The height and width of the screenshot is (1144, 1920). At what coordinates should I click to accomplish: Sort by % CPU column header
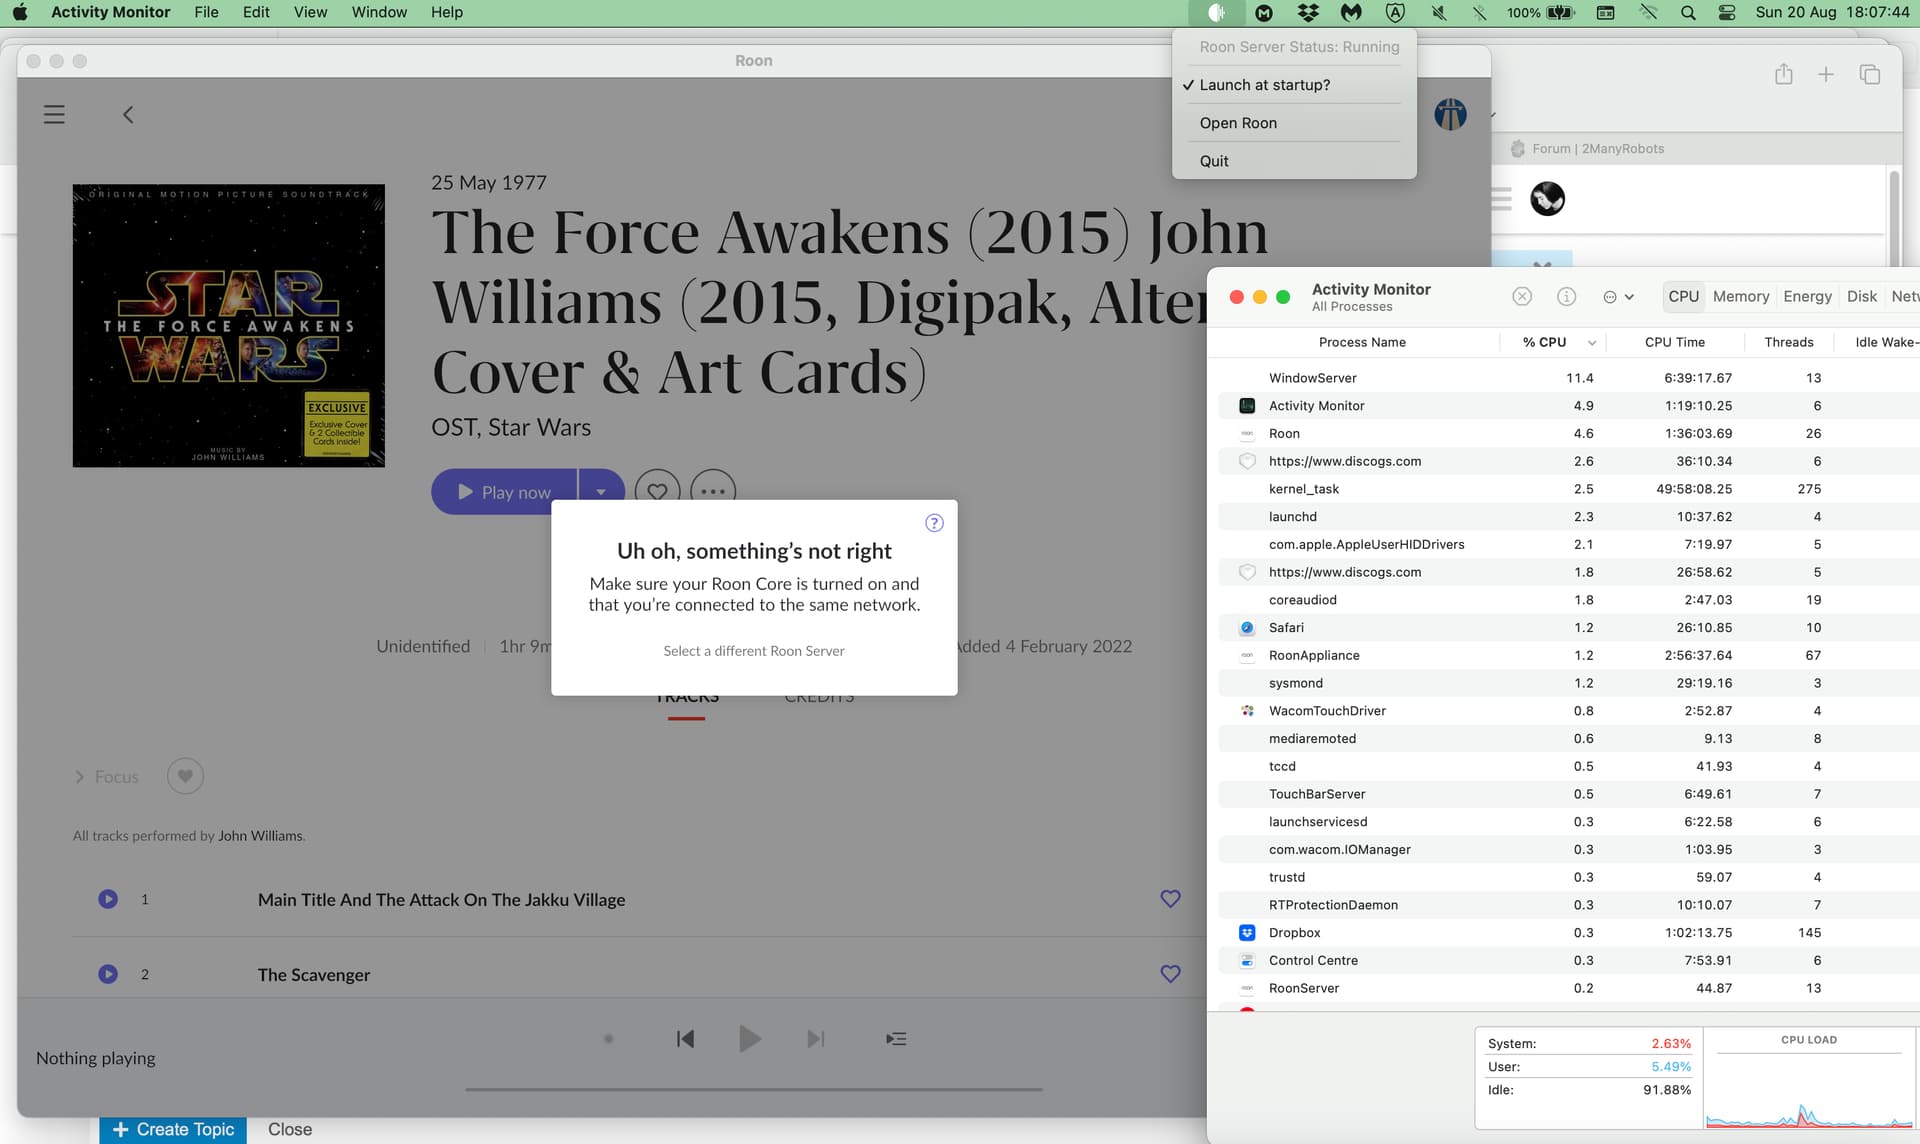[1553, 342]
